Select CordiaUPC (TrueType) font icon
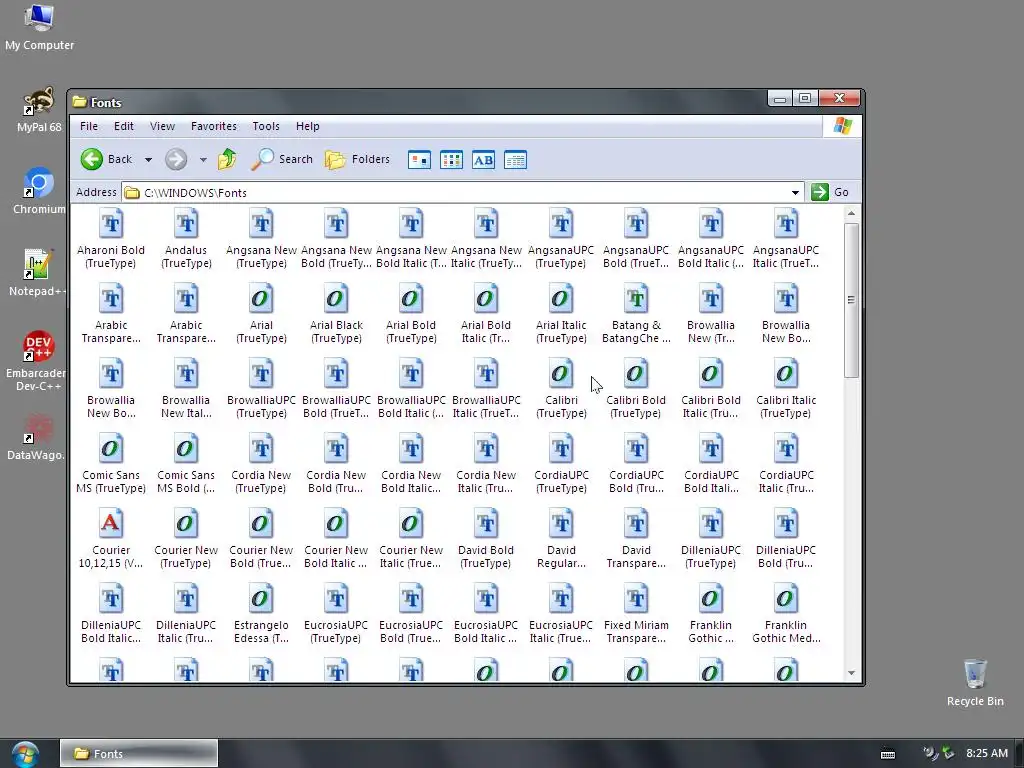The image size is (1024, 768). pos(561,449)
